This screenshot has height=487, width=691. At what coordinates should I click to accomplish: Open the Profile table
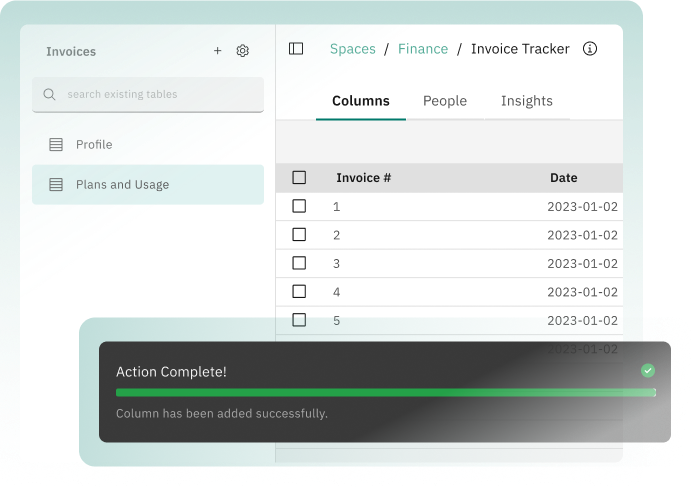pyautogui.click(x=148, y=145)
